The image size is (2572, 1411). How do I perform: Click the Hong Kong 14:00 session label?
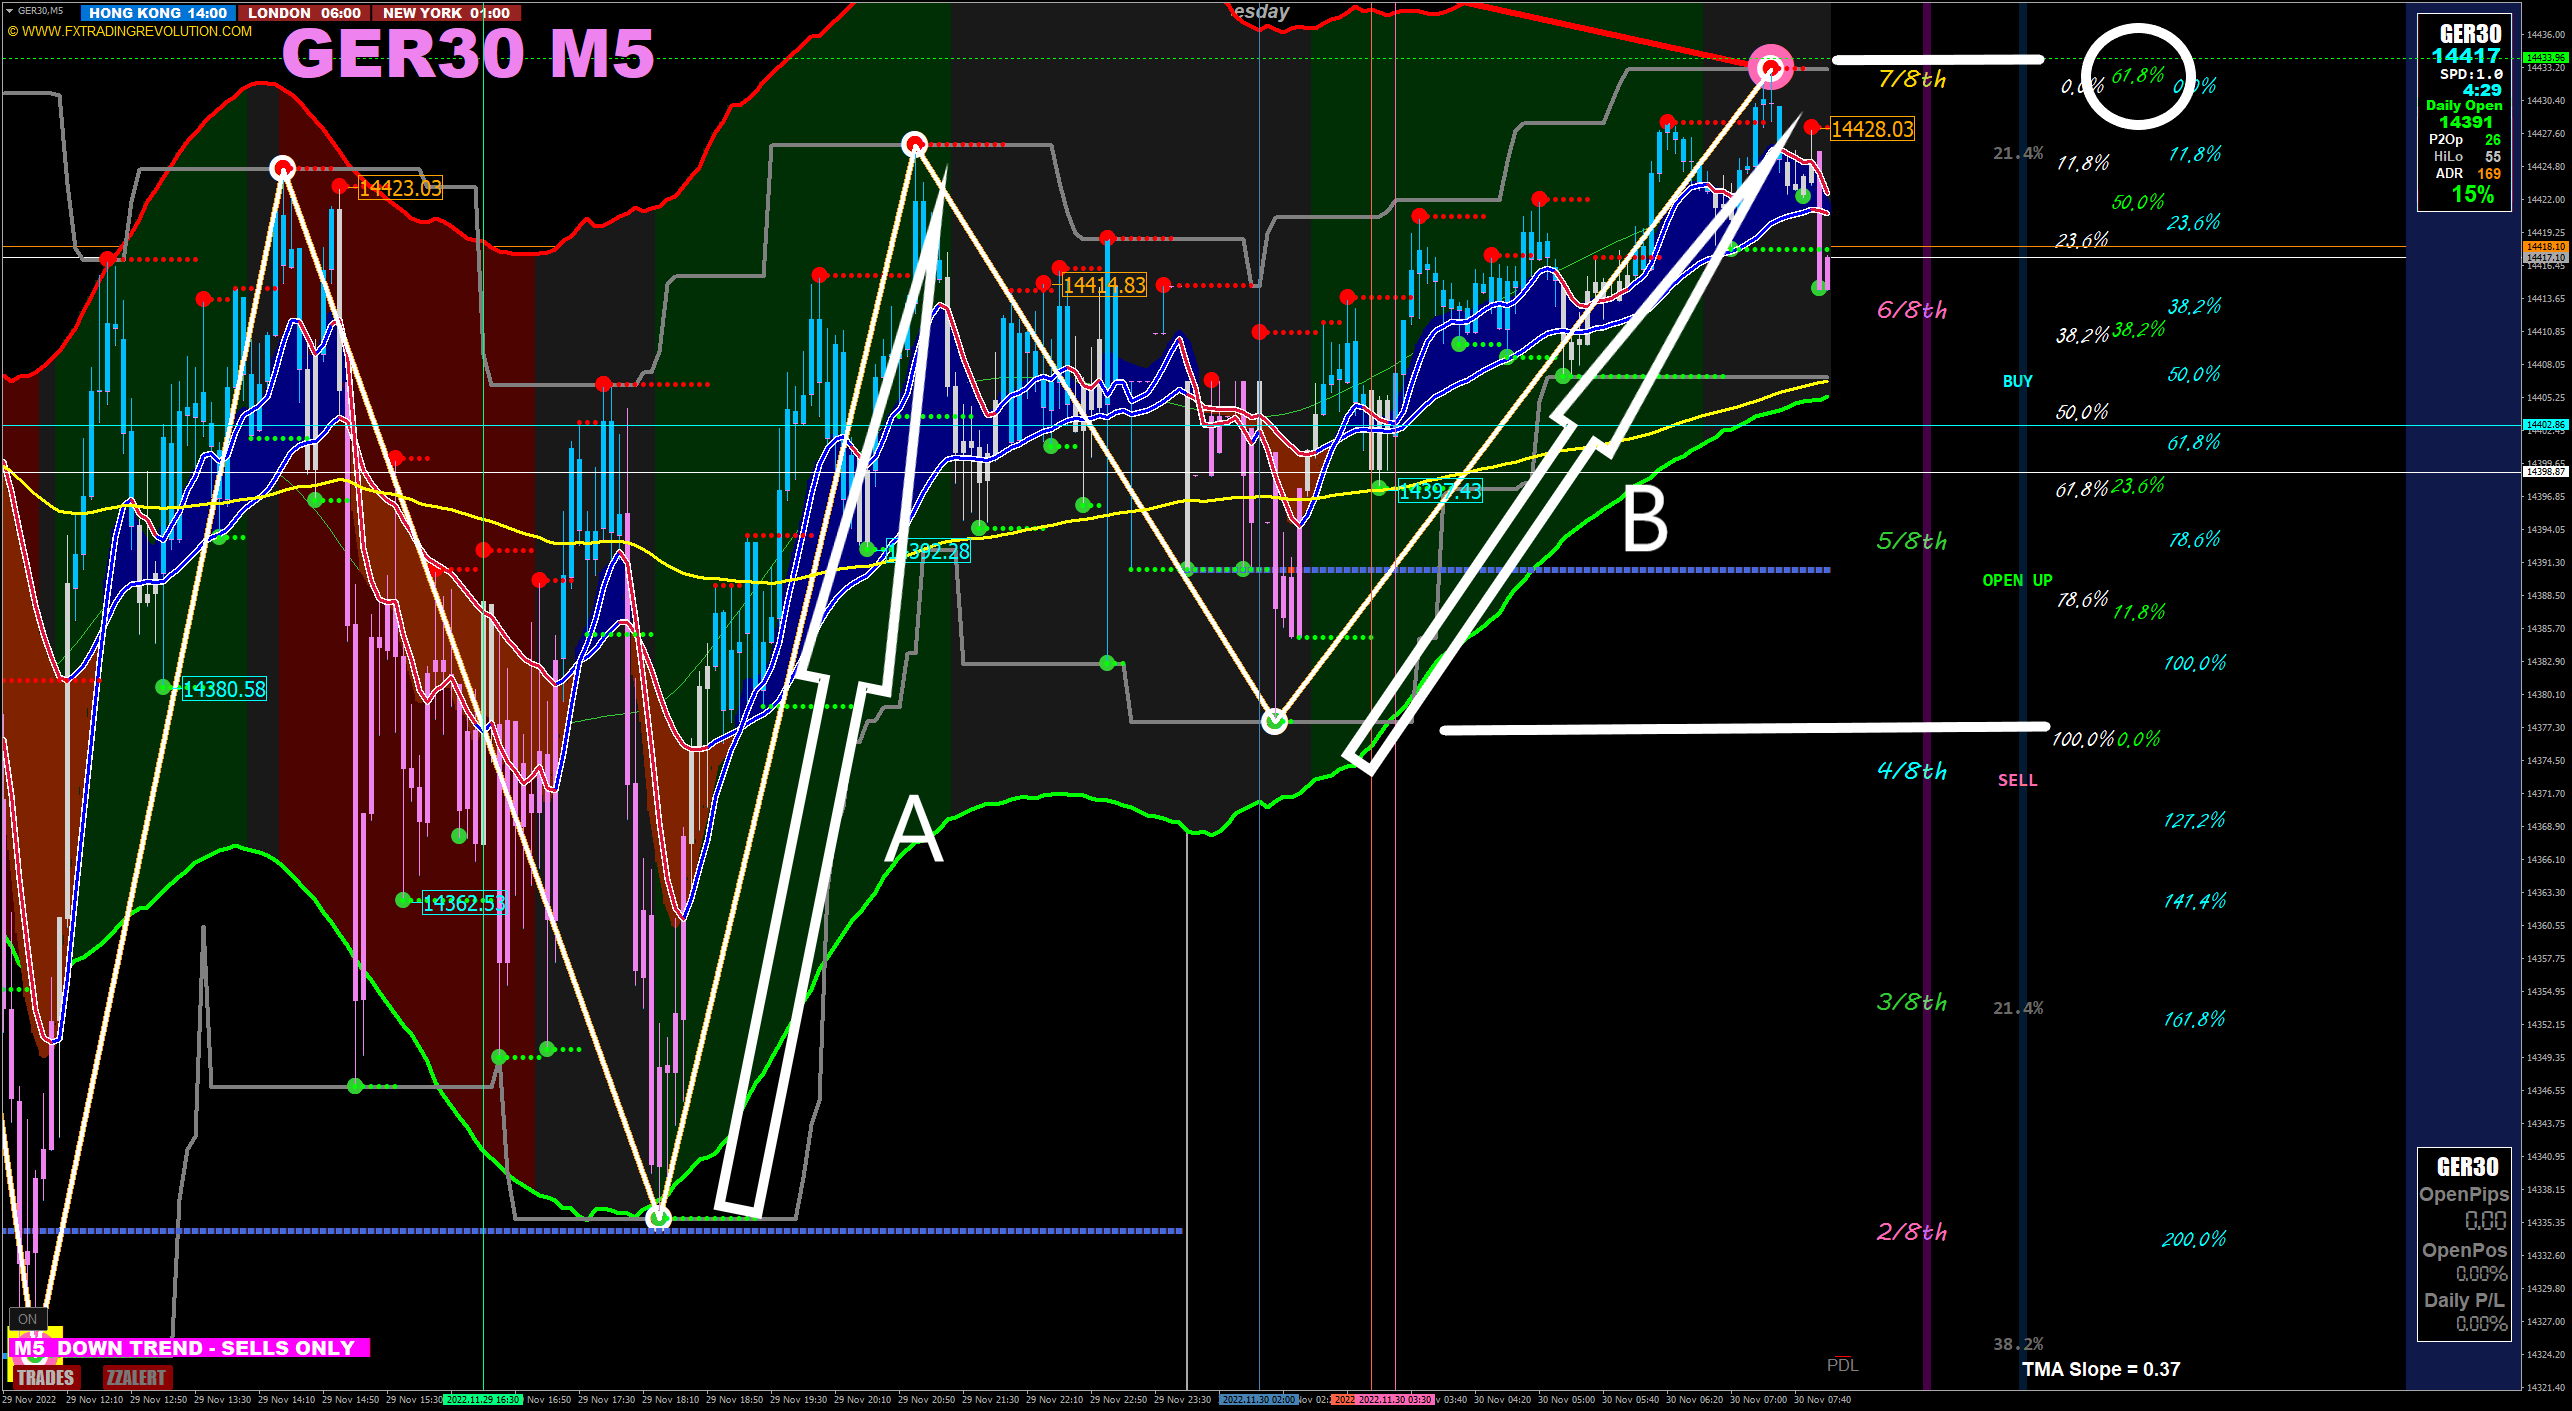click(158, 13)
